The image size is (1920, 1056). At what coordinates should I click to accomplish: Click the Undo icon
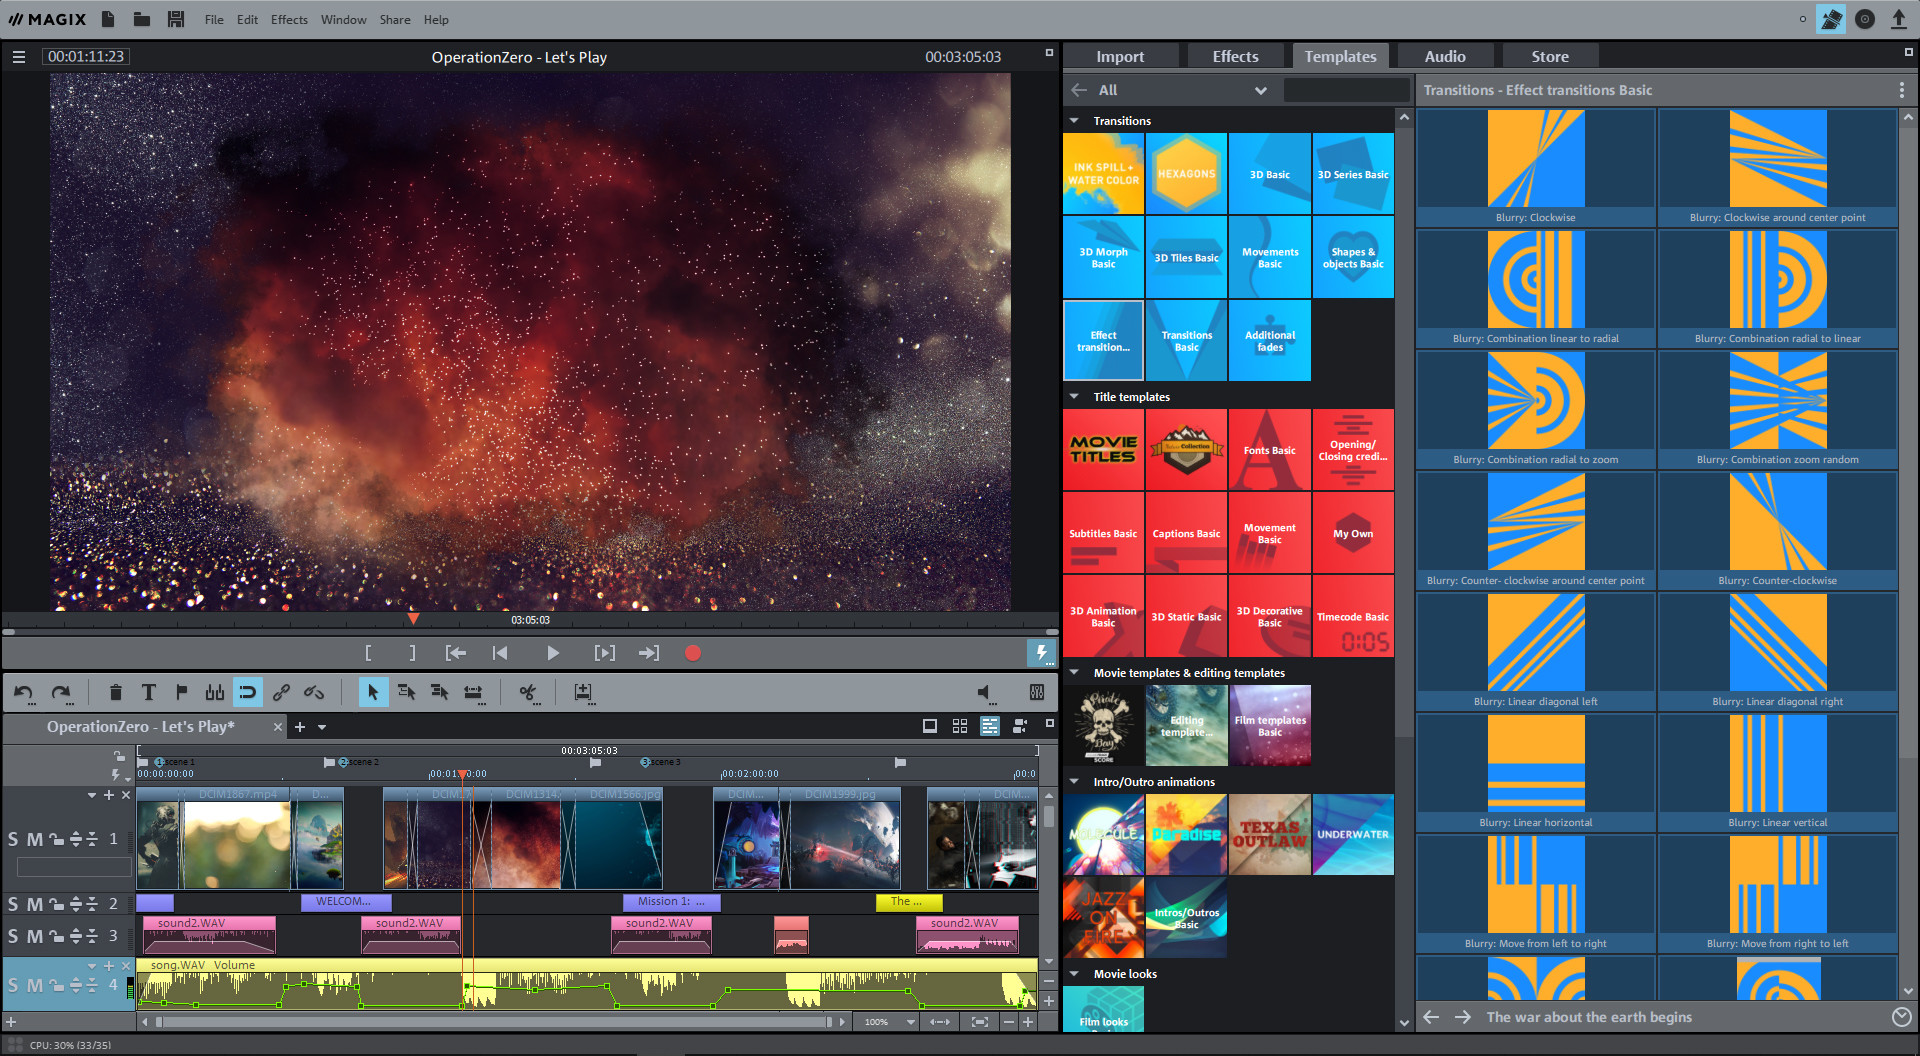pos(25,692)
